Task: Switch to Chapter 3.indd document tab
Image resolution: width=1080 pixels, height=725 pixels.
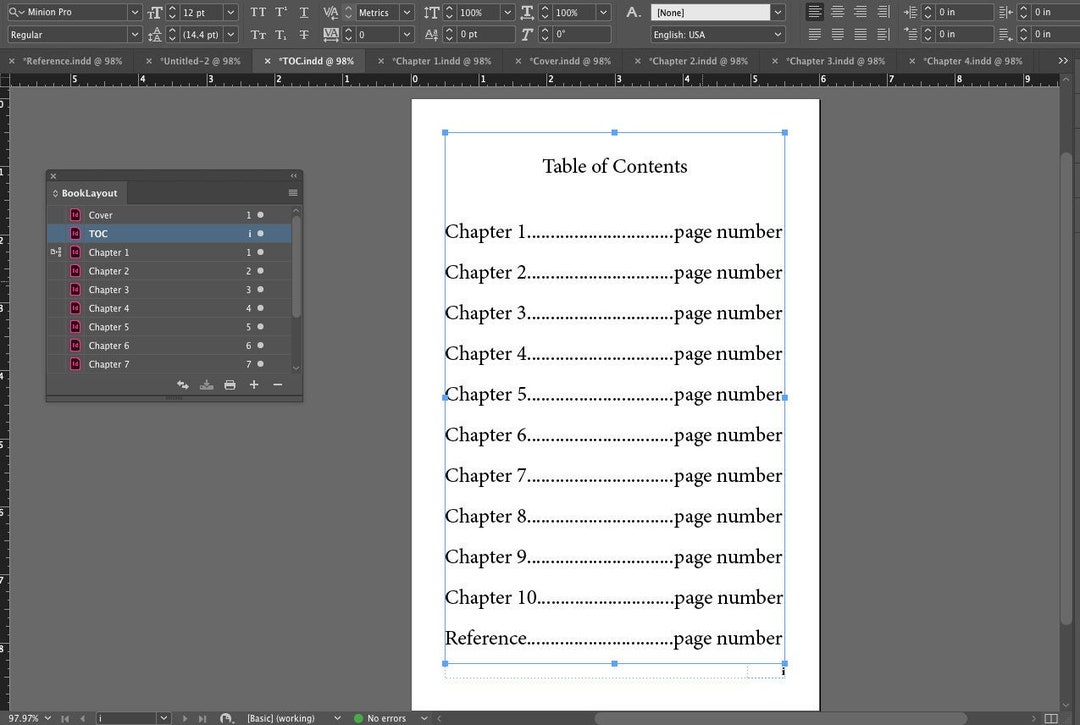Action: tap(835, 61)
